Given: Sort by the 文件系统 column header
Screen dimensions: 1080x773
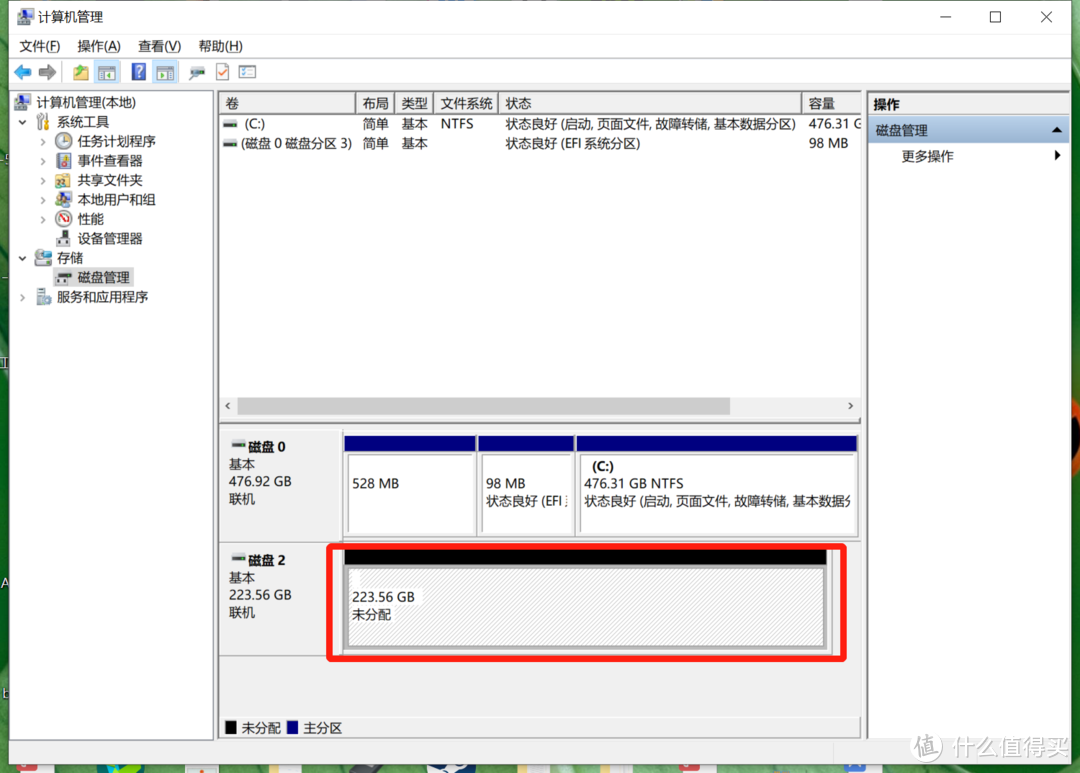Looking at the screenshot, I should tap(466, 103).
